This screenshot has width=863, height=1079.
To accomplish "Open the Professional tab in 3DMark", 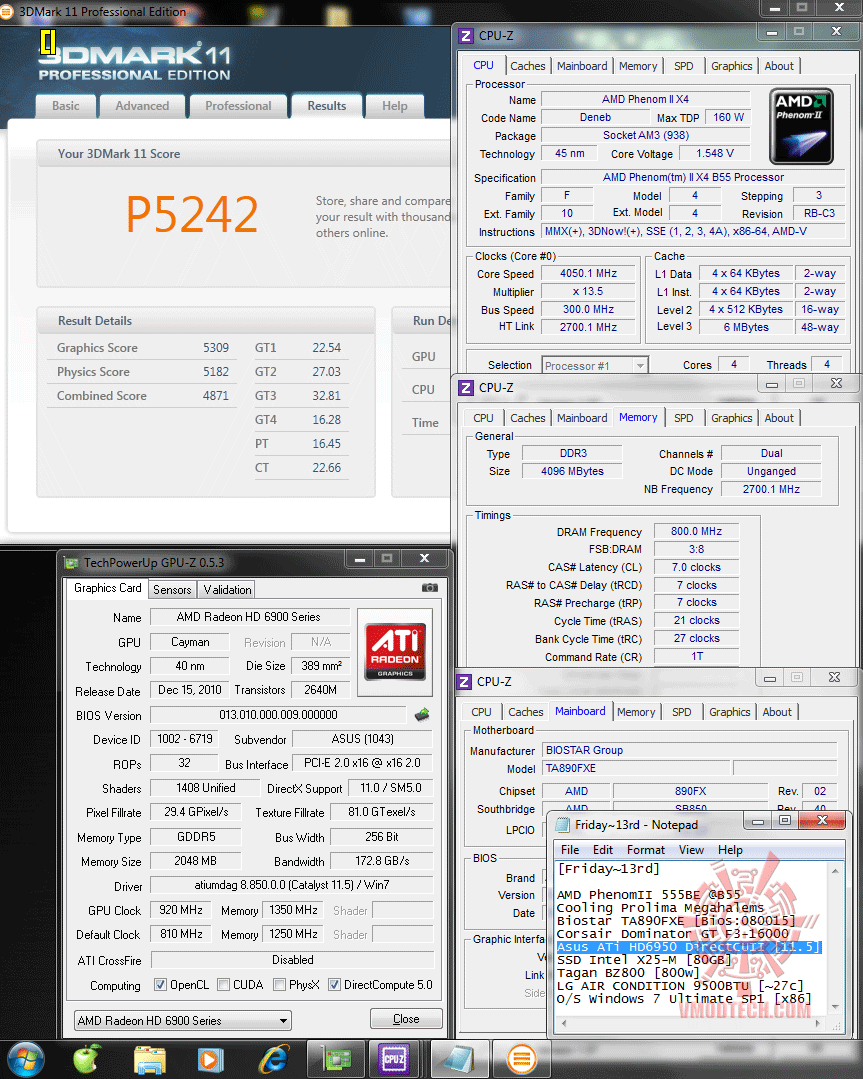I will point(238,106).
